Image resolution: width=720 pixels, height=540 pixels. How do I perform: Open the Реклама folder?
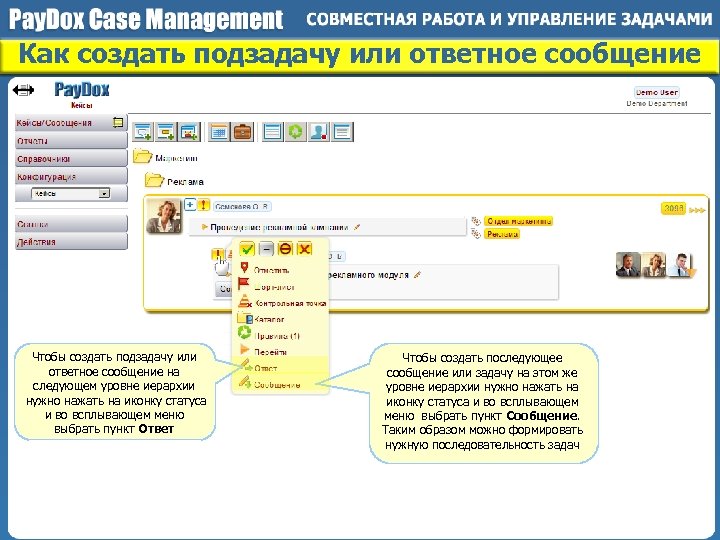(174, 181)
